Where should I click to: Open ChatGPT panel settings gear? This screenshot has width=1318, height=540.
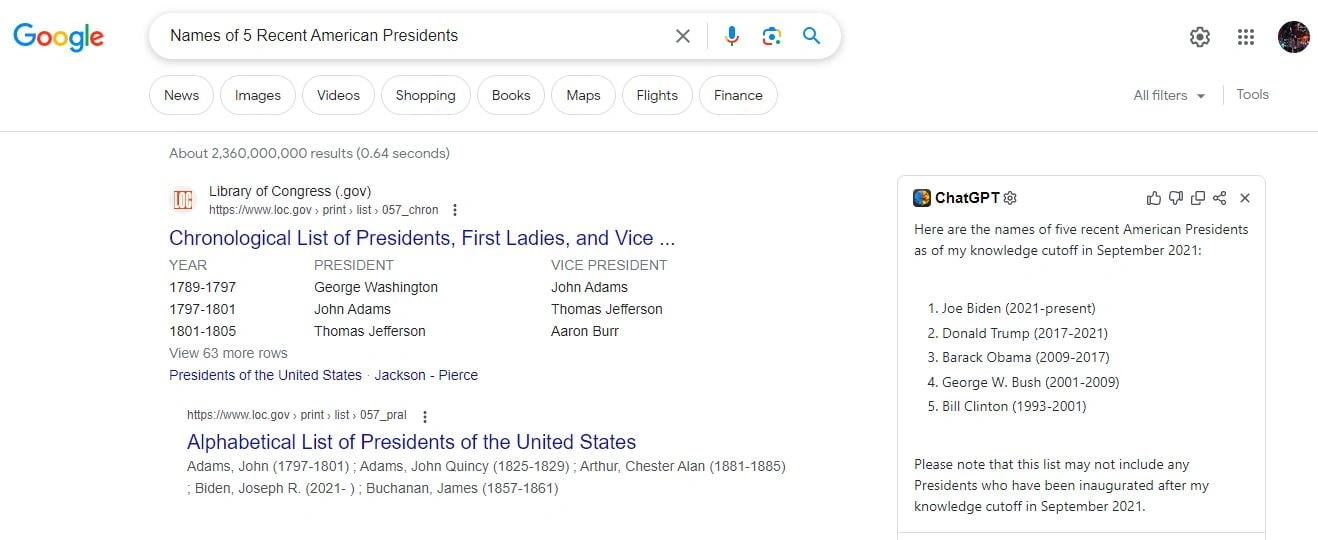pos(1010,198)
